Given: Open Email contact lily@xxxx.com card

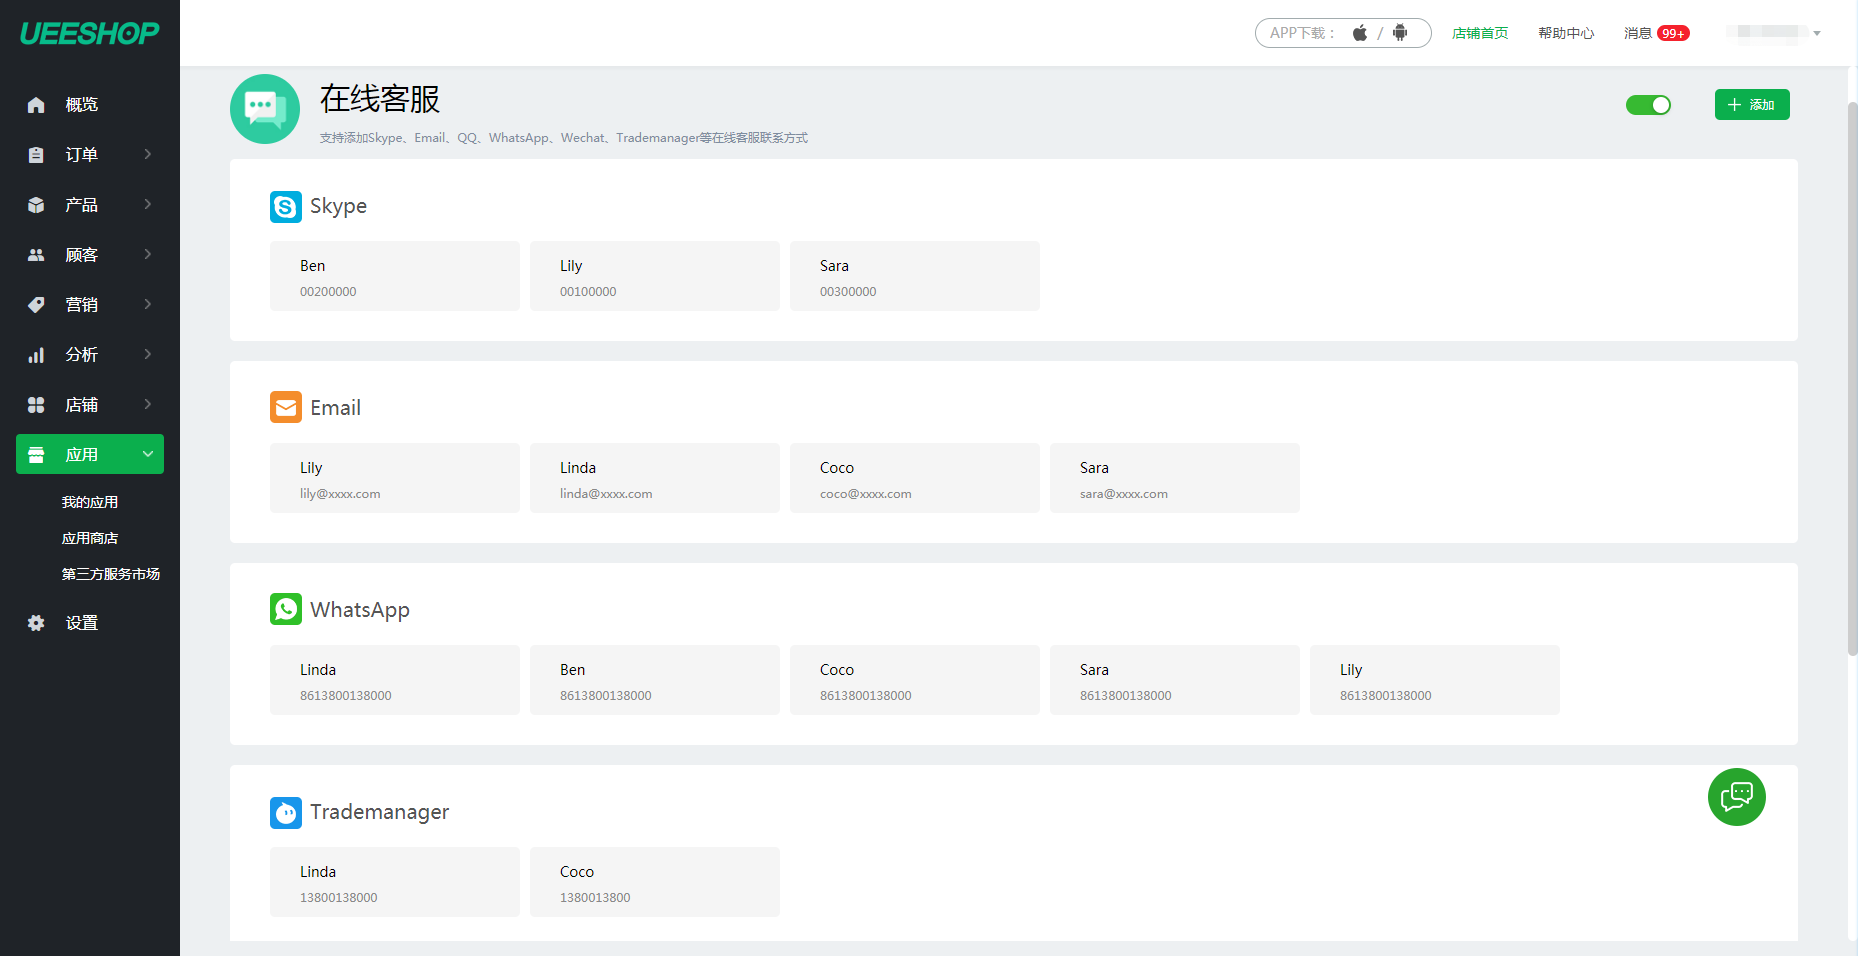Looking at the screenshot, I should 395,478.
